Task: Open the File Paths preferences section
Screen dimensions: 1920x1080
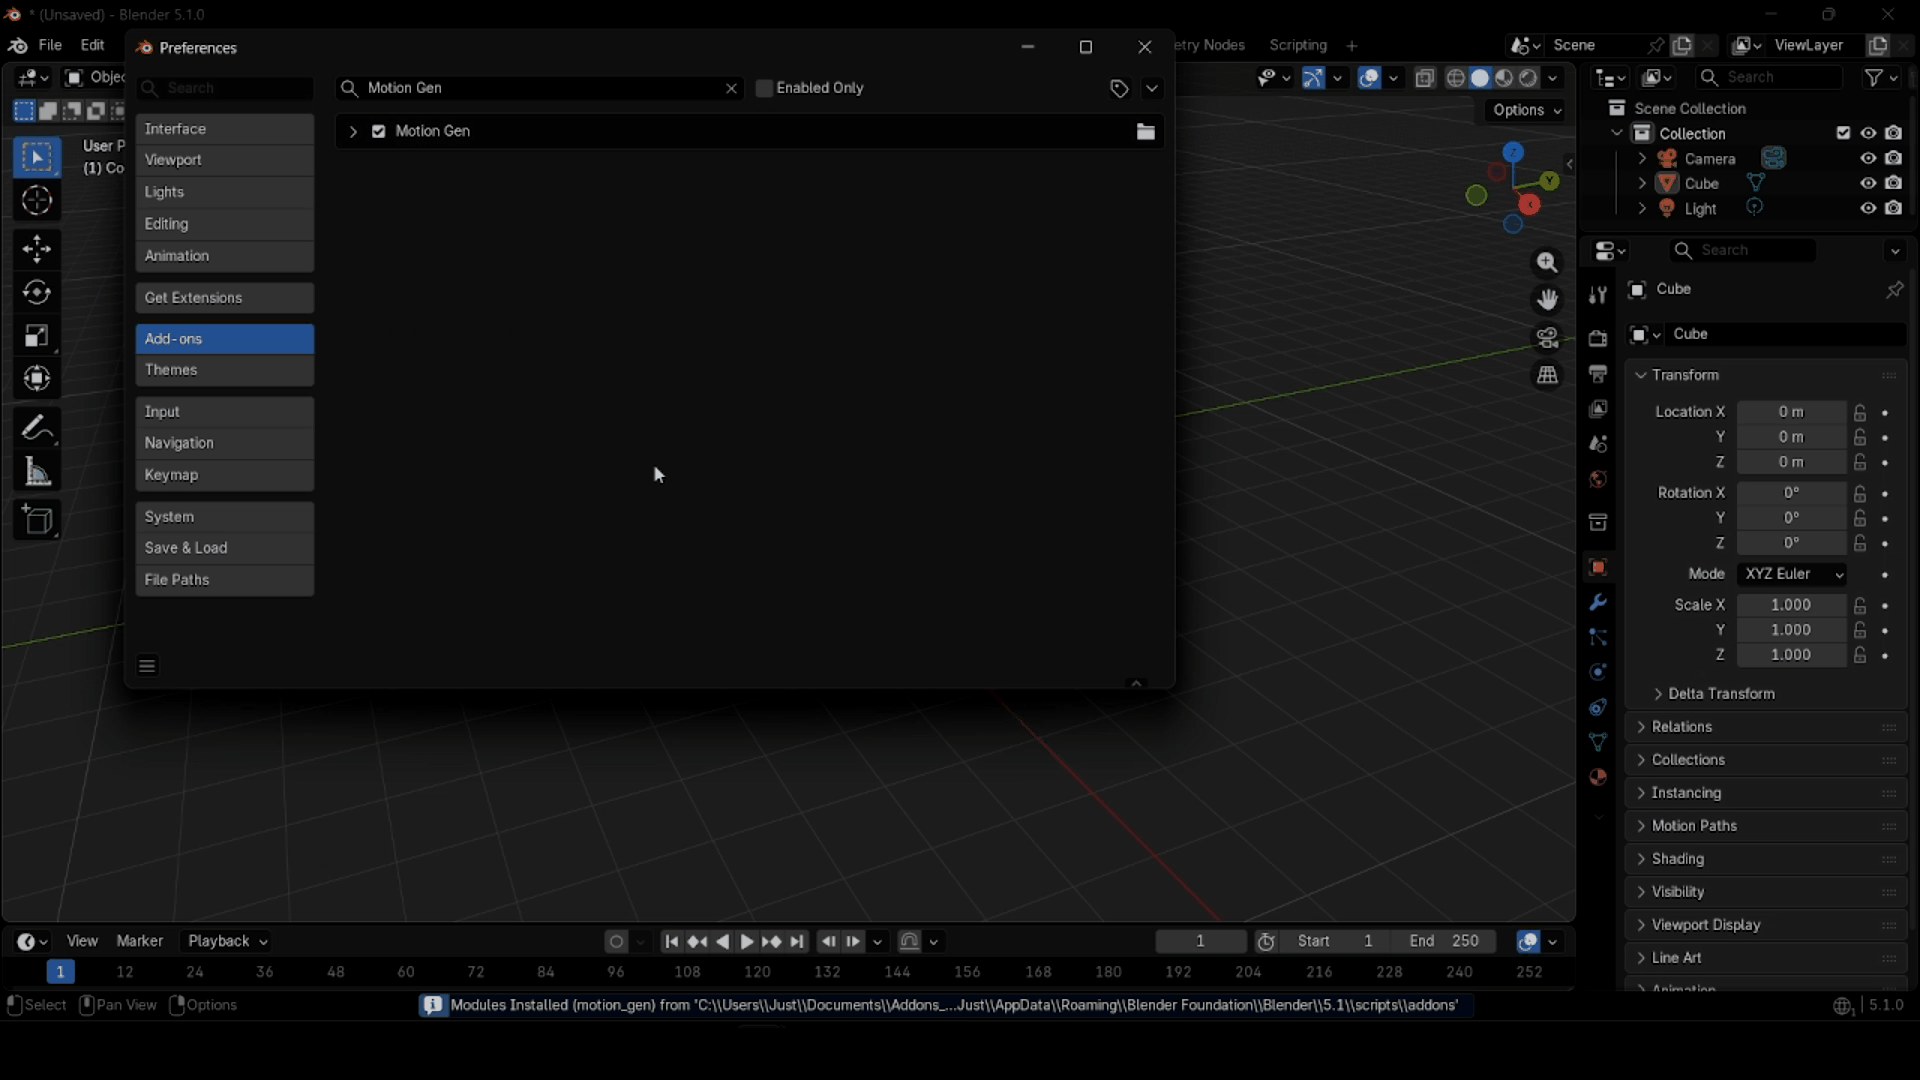Action: tap(225, 580)
